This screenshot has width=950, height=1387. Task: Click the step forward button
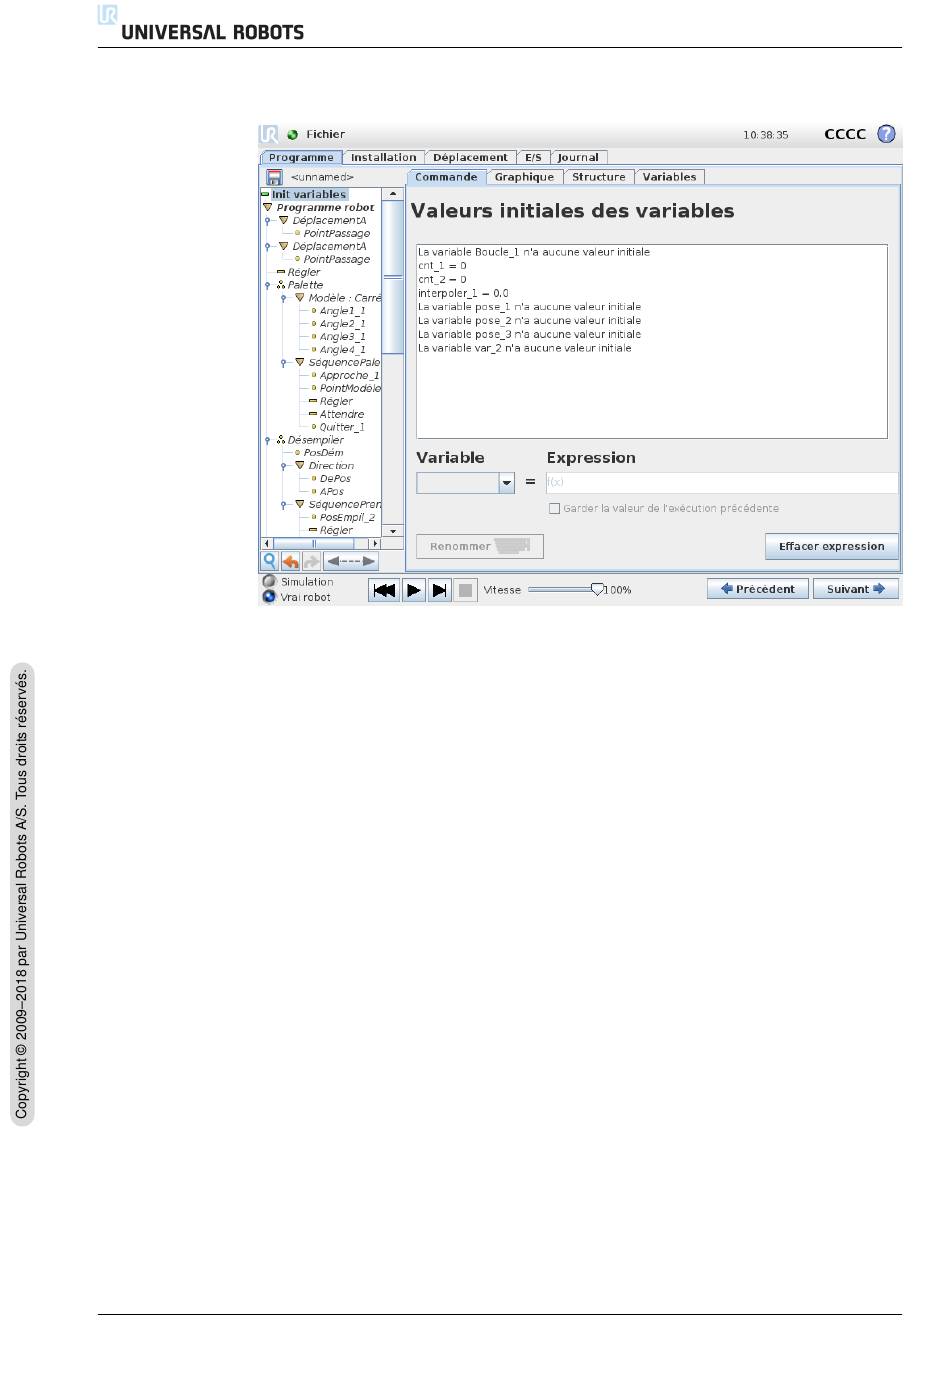click(439, 590)
